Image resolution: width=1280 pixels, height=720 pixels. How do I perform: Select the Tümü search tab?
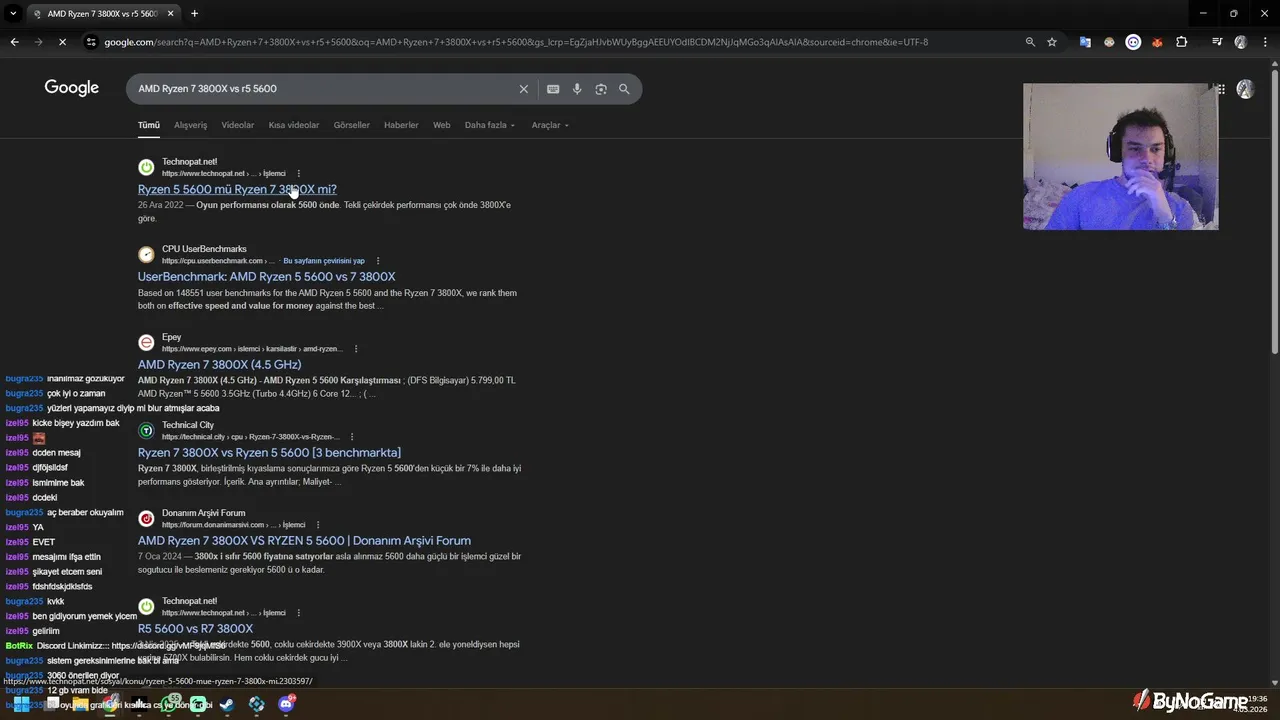click(x=149, y=125)
